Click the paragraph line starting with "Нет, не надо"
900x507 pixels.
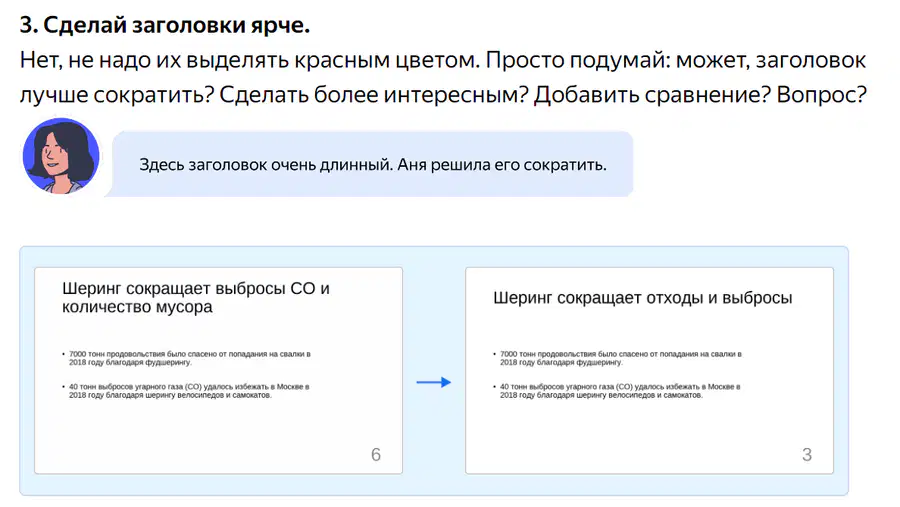click(x=443, y=60)
